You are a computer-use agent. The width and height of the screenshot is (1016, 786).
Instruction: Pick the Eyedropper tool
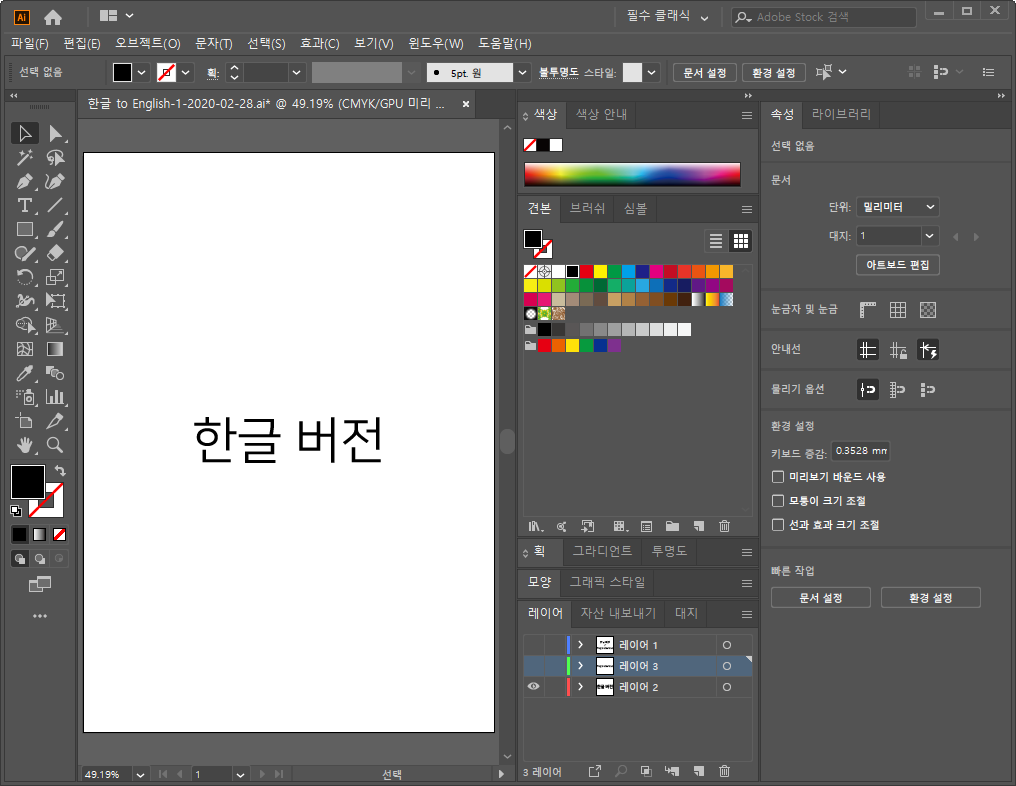pyautogui.click(x=25, y=373)
